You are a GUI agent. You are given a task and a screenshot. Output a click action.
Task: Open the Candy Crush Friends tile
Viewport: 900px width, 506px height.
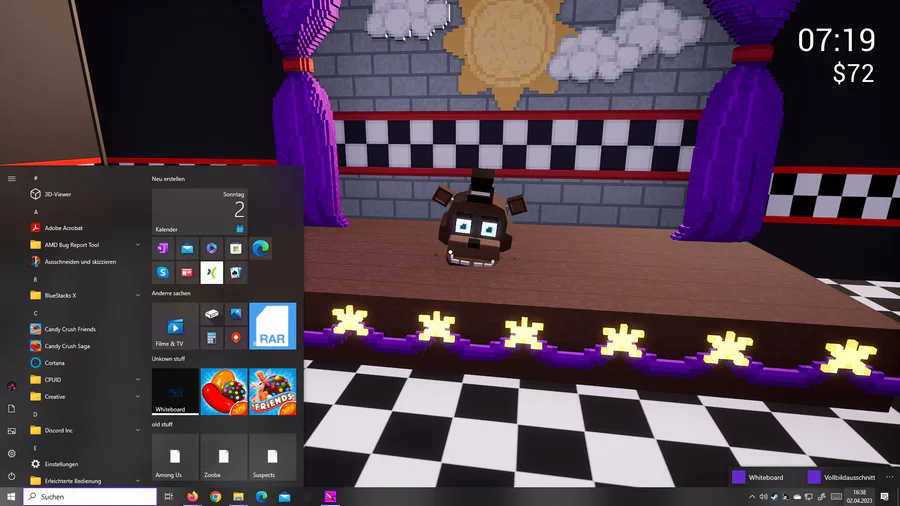[x=273, y=391]
